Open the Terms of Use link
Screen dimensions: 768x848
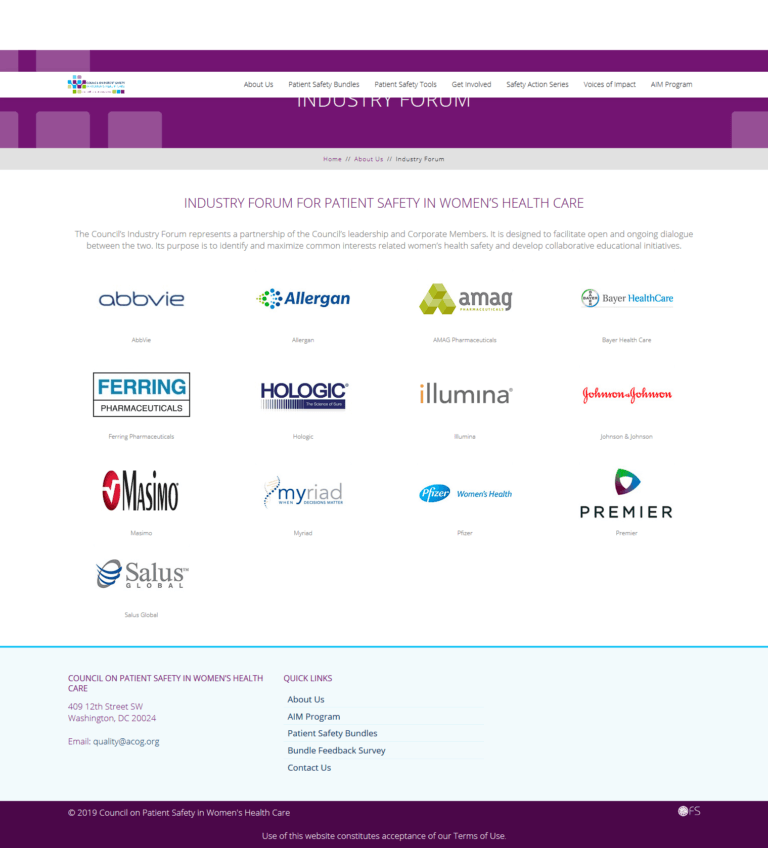[479, 836]
